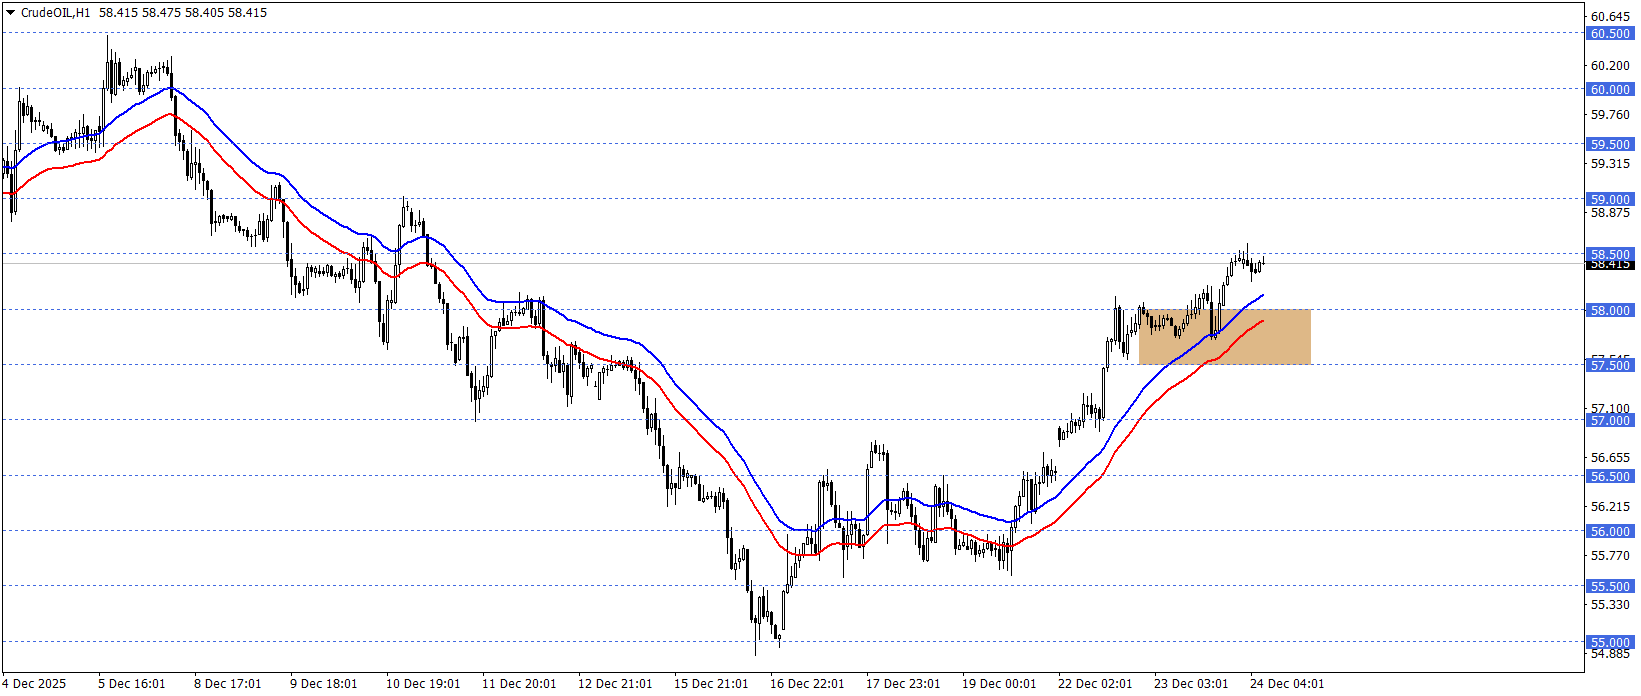Screen dimensions: 1641x696
Task: Select the 15 Dec 21:01 time axis label
Action: tap(711, 684)
